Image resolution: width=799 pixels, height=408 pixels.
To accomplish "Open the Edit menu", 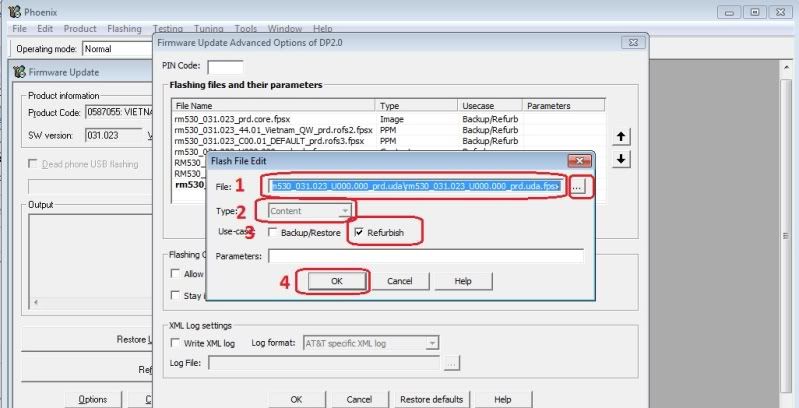I will [45, 29].
